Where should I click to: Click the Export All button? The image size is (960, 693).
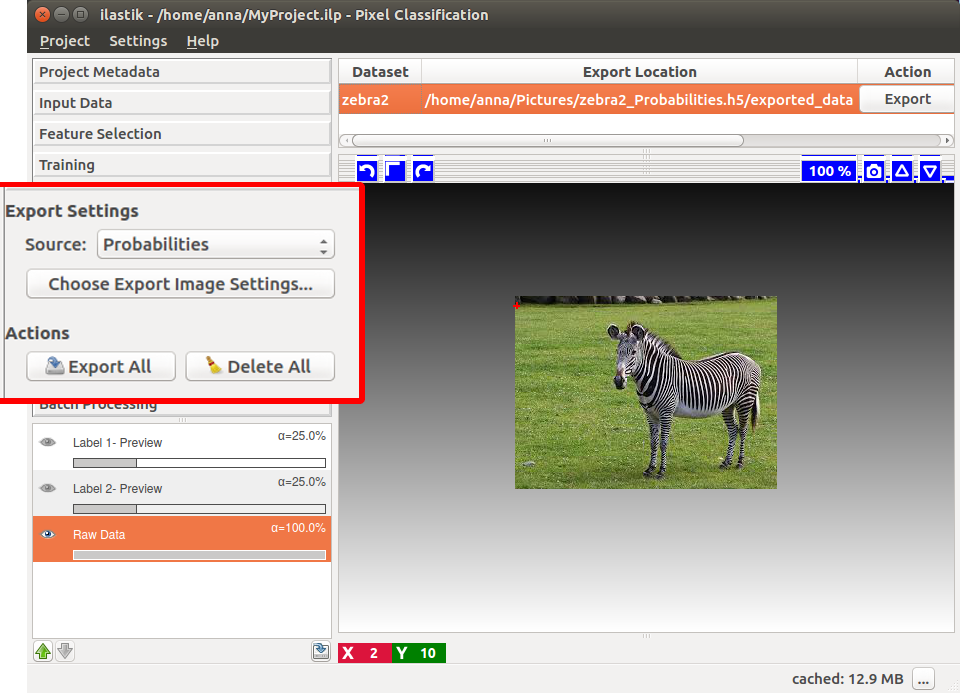click(x=101, y=367)
